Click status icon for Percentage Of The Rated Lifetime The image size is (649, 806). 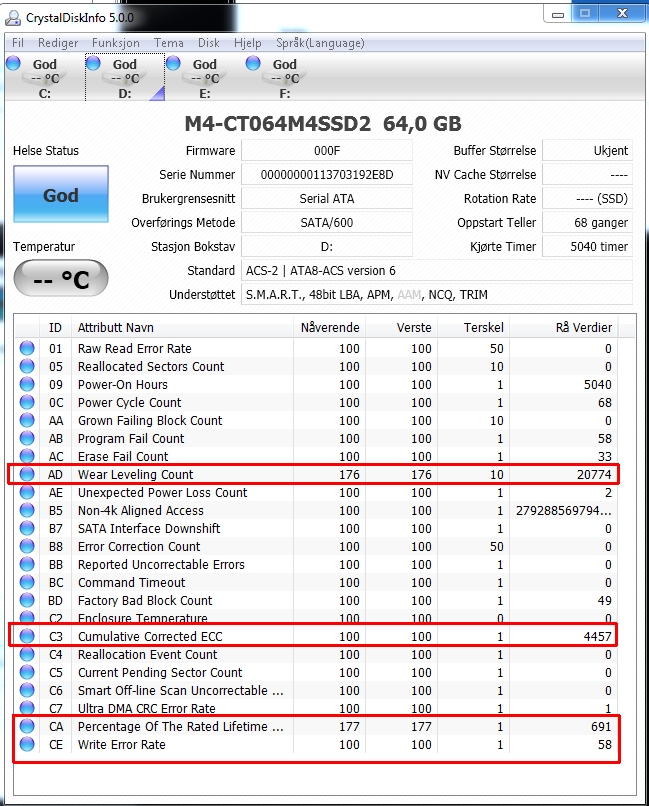tap(27, 726)
